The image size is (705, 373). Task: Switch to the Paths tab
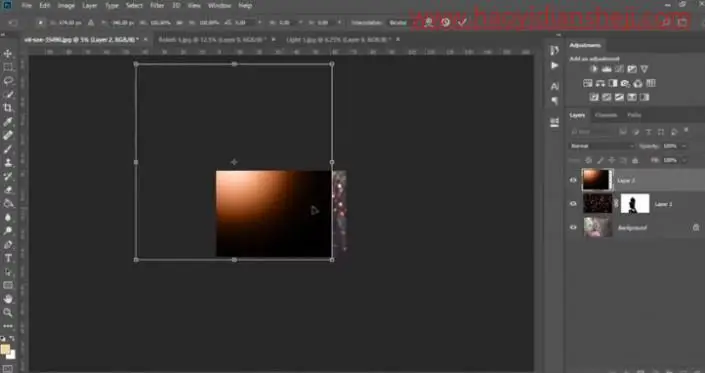coord(634,115)
